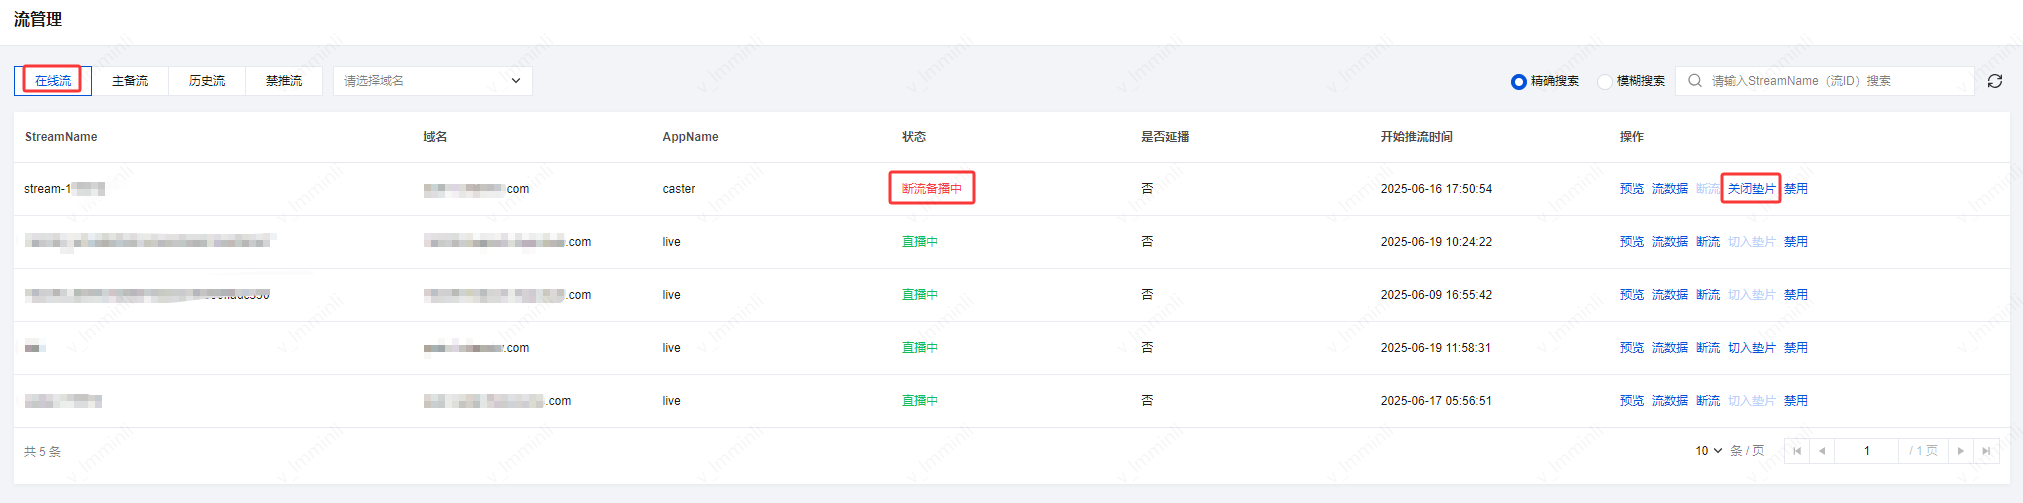Go to first page arrow icon
Viewport: 2023px width, 503px height.
(x=1797, y=451)
